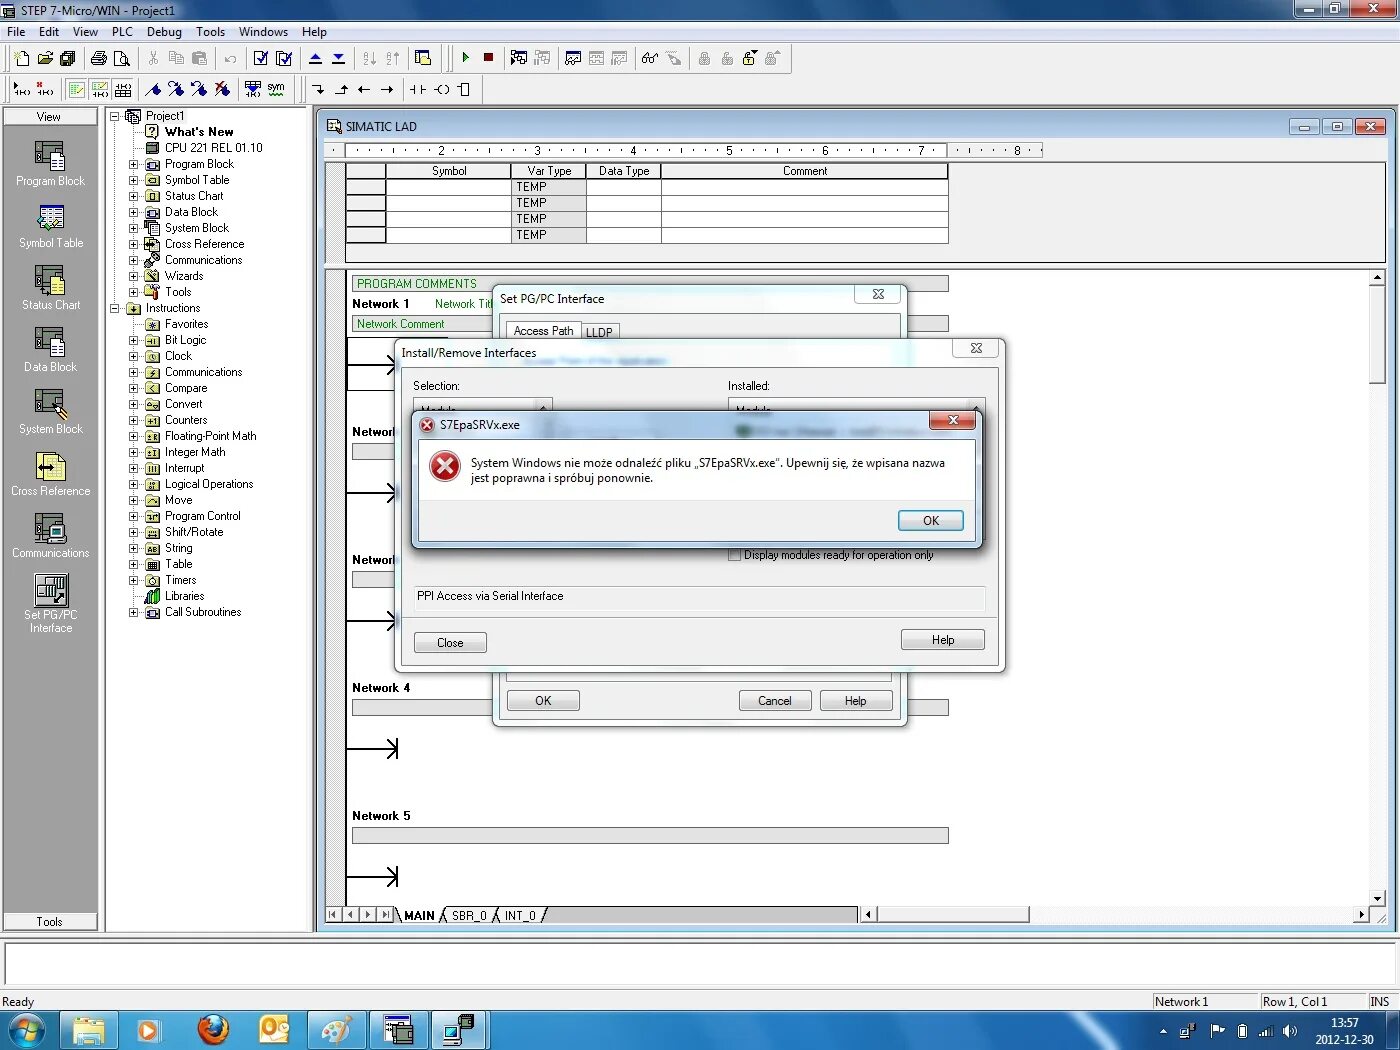1400x1050 pixels.
Task: Click the Windows Start button
Action: coord(27,1029)
